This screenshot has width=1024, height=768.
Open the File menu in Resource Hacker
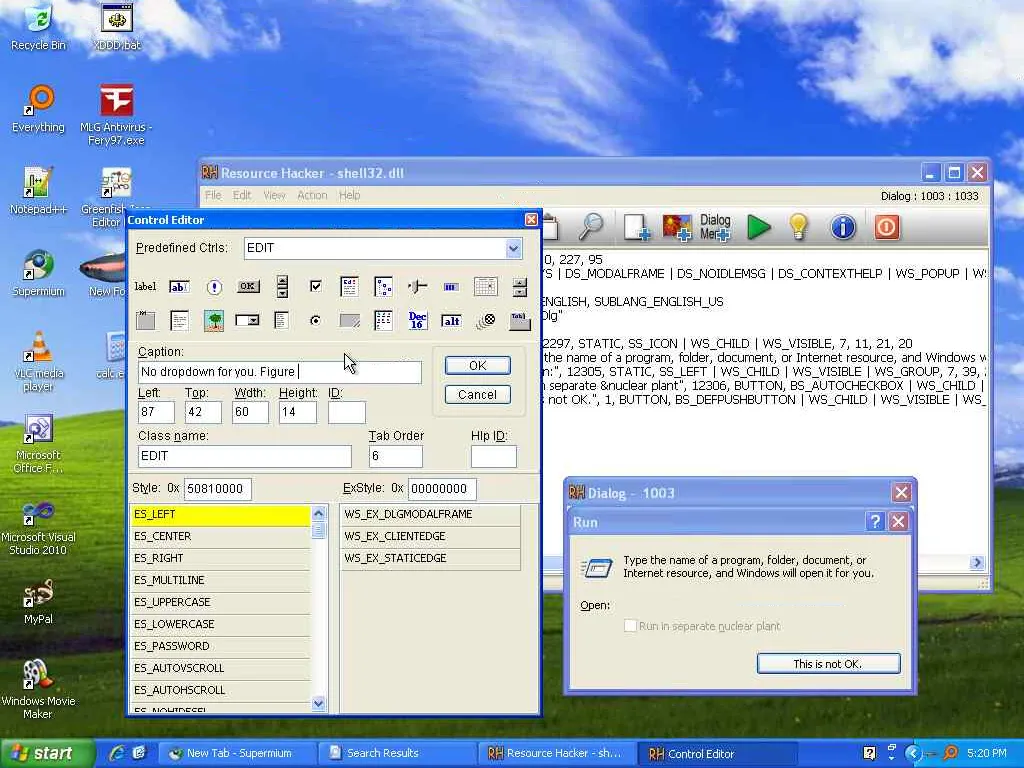(213, 195)
